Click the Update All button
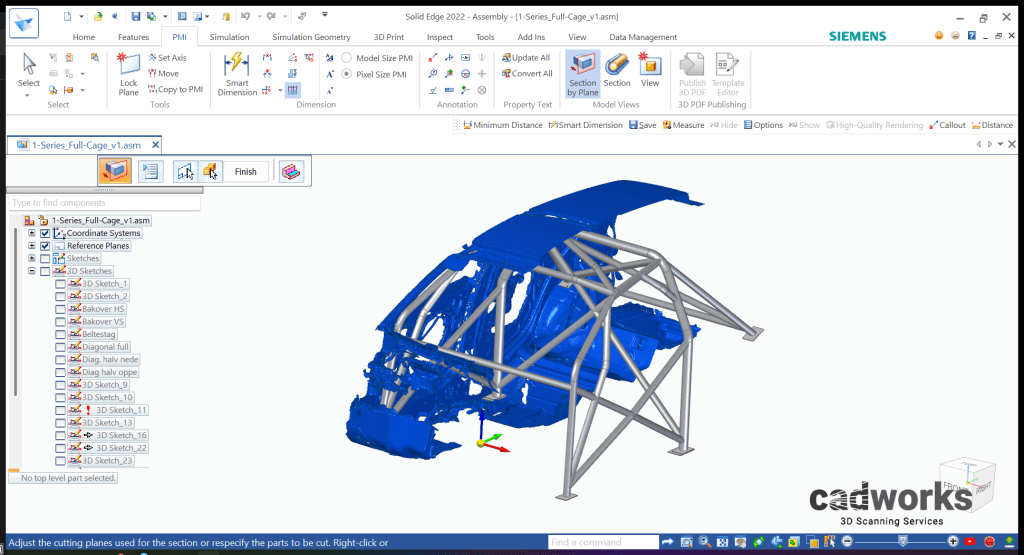The width and height of the screenshot is (1024, 555). 525,58
